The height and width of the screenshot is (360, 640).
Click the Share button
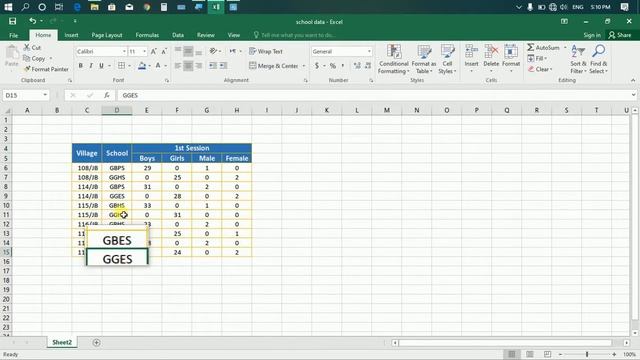point(620,35)
